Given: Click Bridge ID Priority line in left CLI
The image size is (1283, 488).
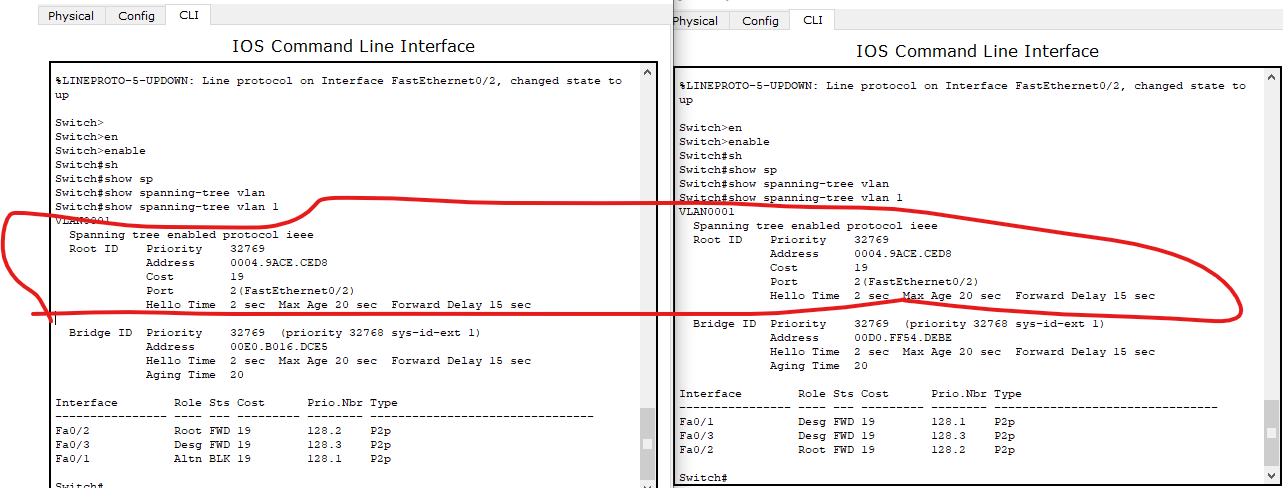Looking at the screenshot, I should click(x=275, y=333).
